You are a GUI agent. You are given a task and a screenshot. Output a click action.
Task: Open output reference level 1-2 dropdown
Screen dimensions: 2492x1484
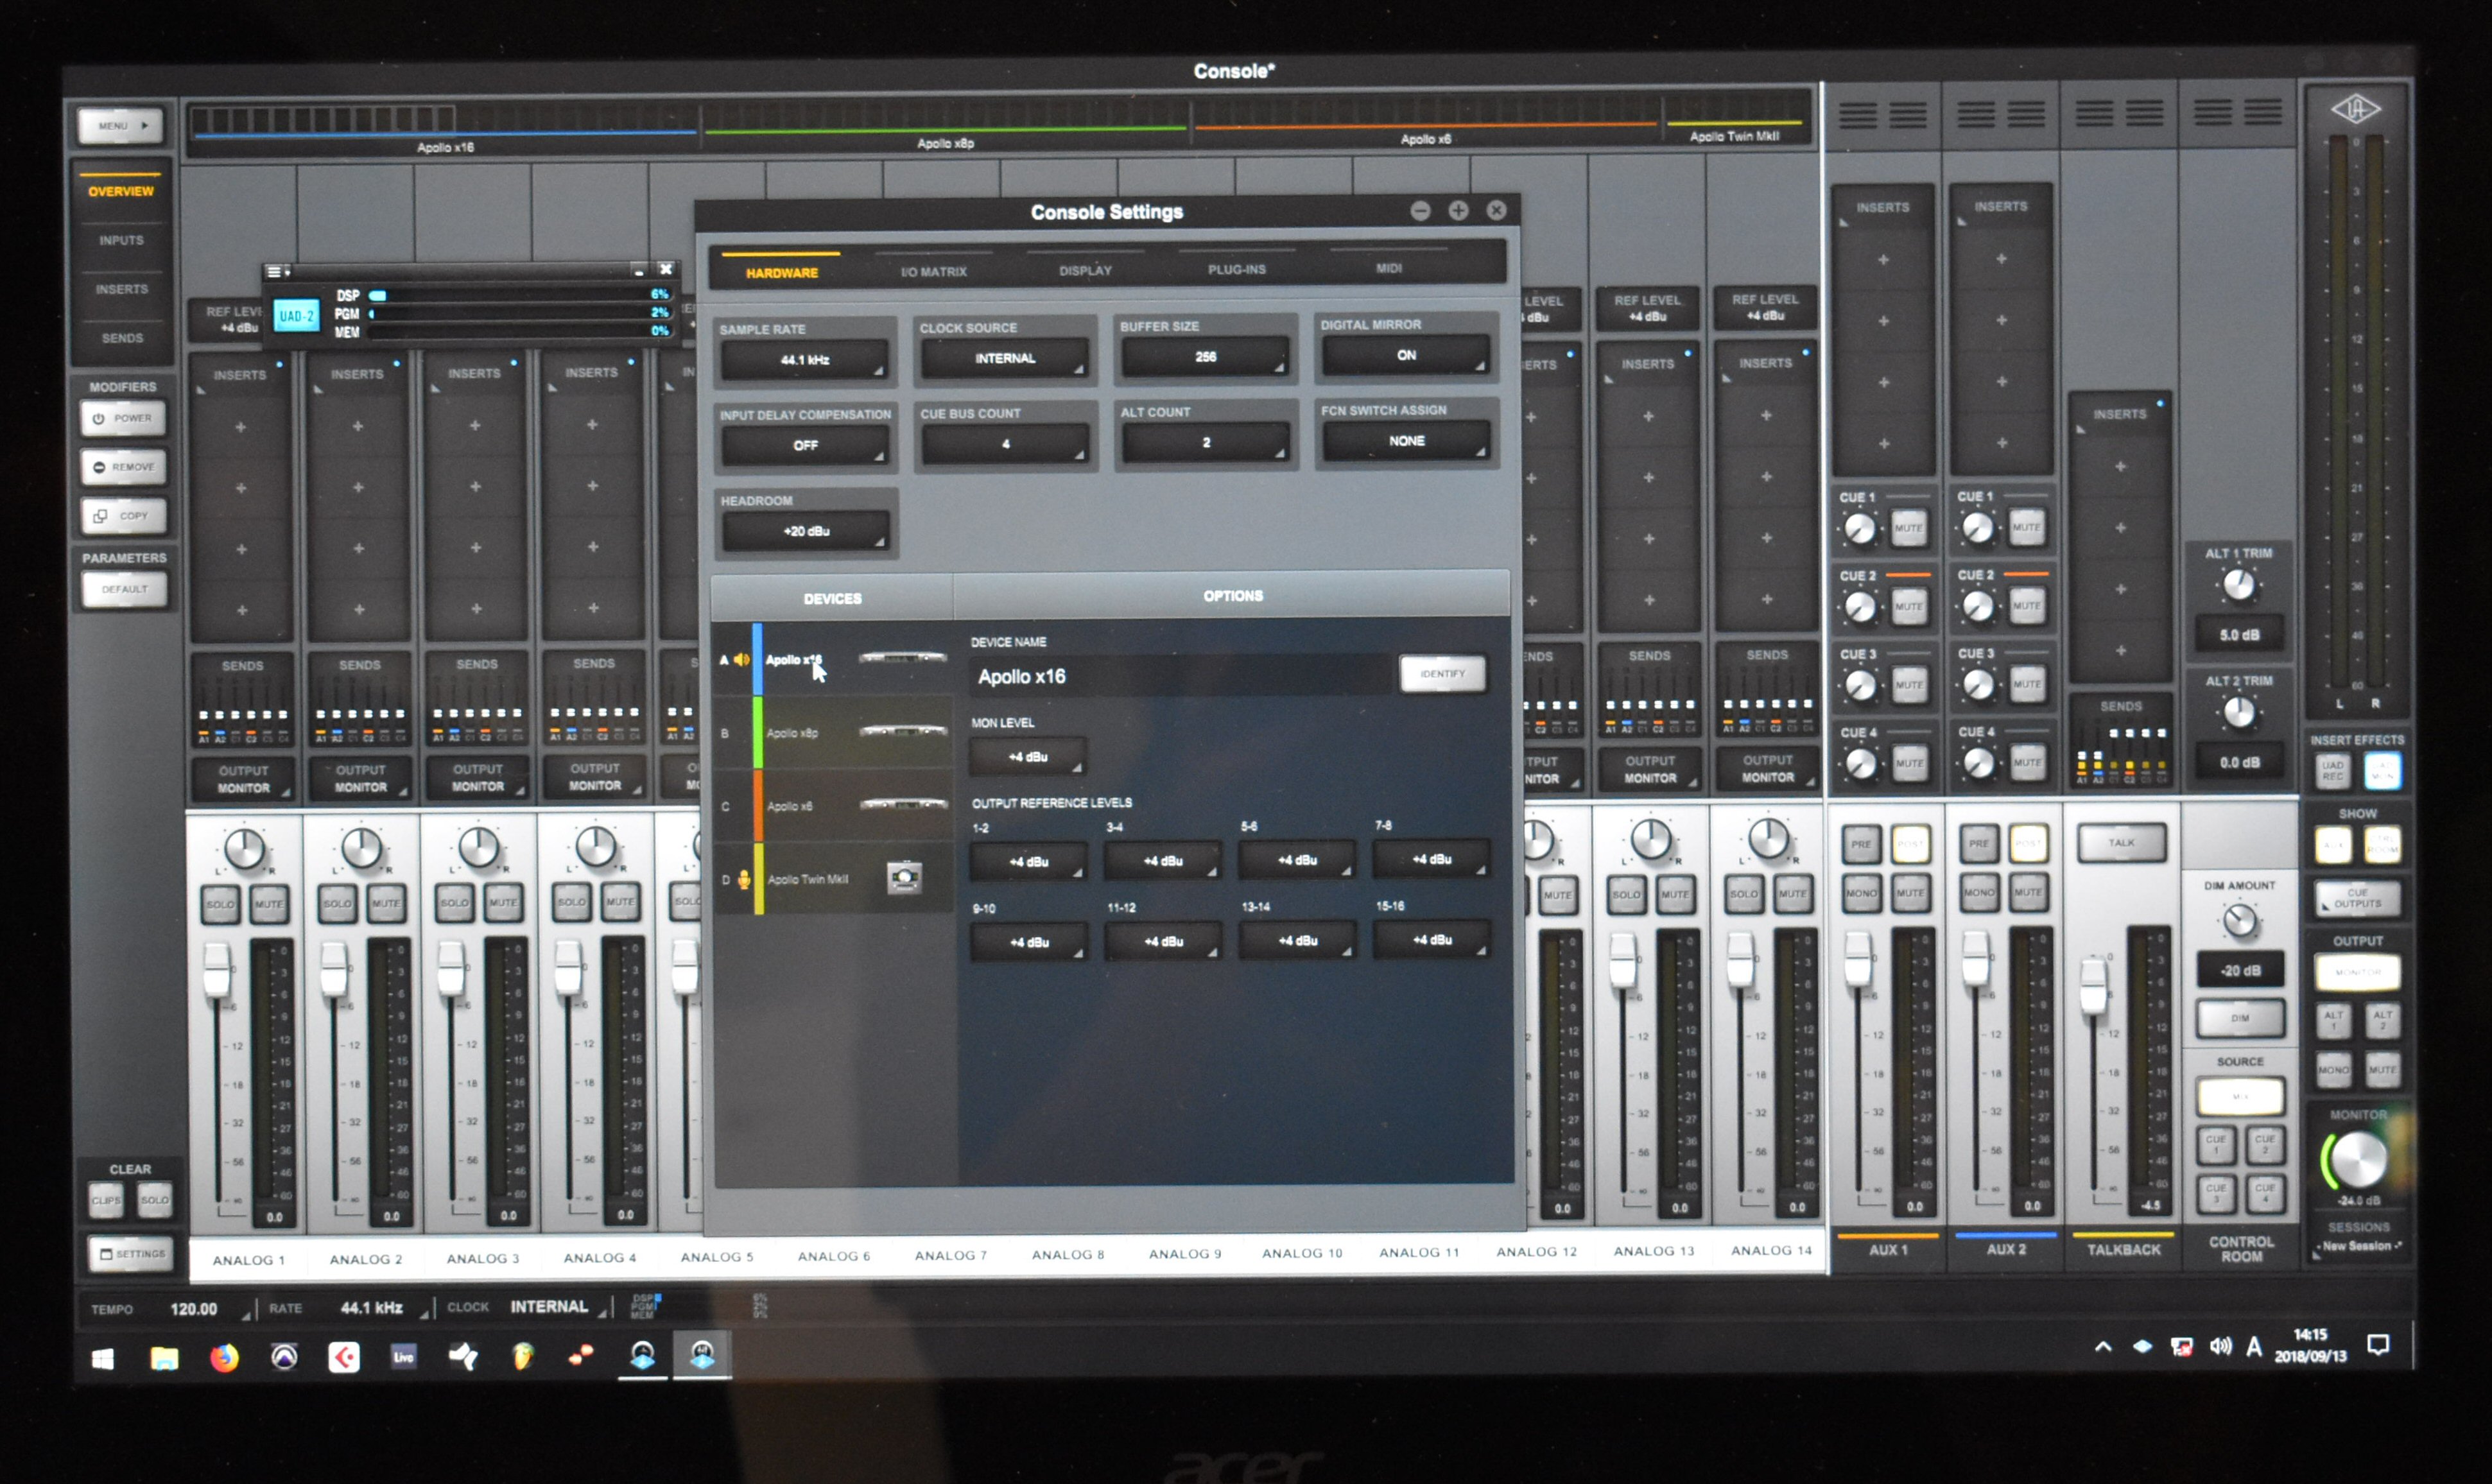pyautogui.click(x=1028, y=861)
